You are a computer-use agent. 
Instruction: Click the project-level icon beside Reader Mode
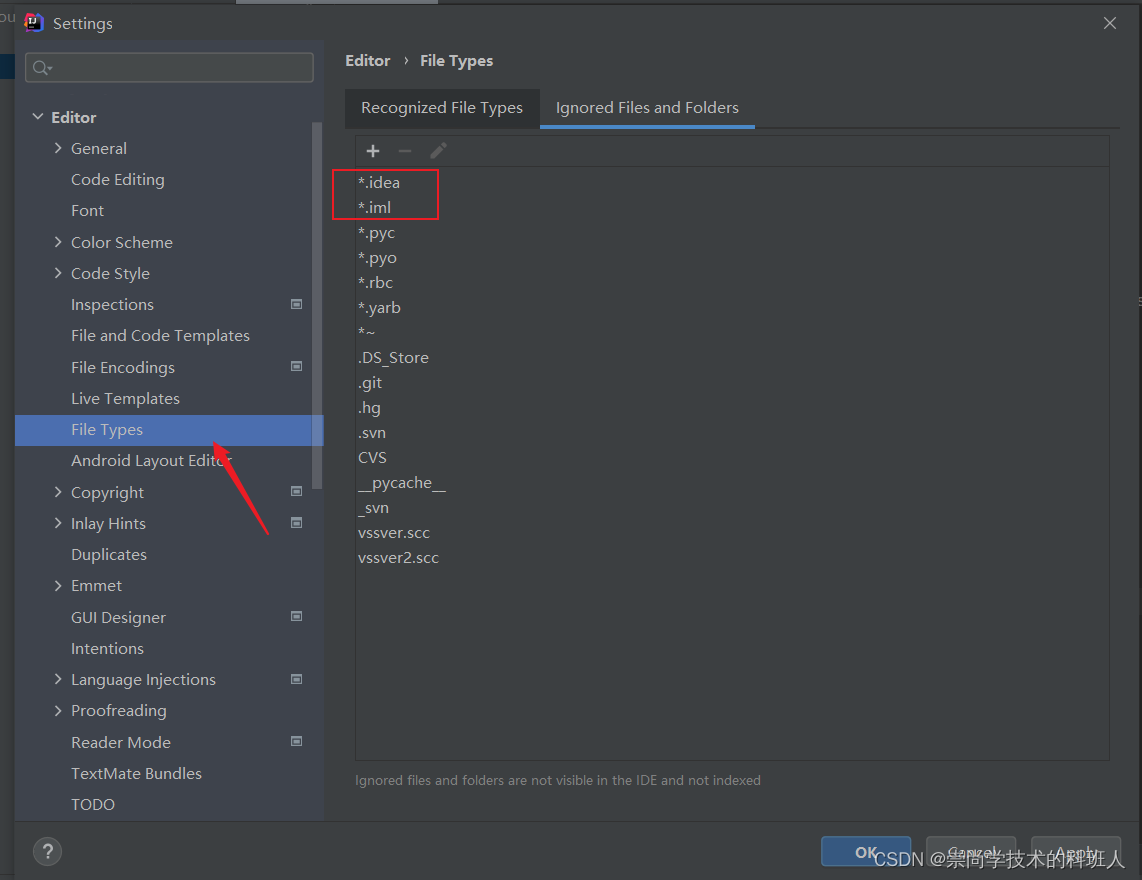[296, 741]
